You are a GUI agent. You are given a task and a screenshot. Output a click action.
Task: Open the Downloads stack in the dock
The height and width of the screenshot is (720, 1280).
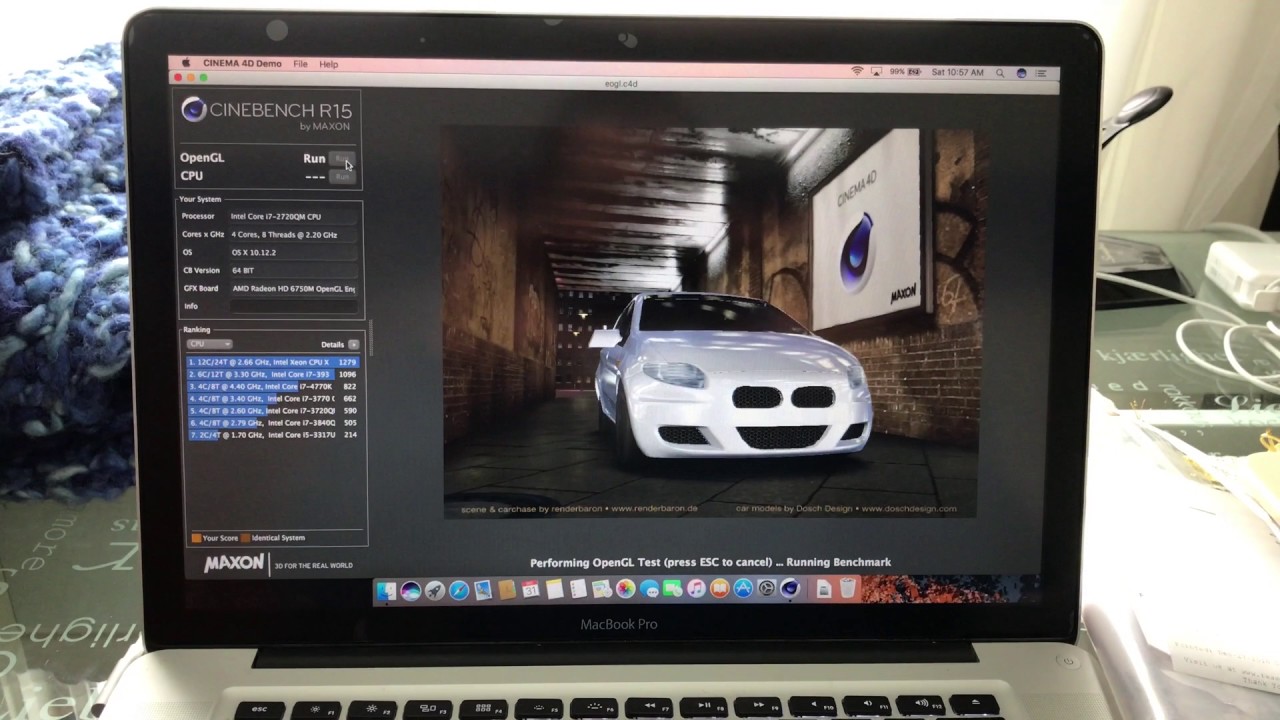coord(824,590)
